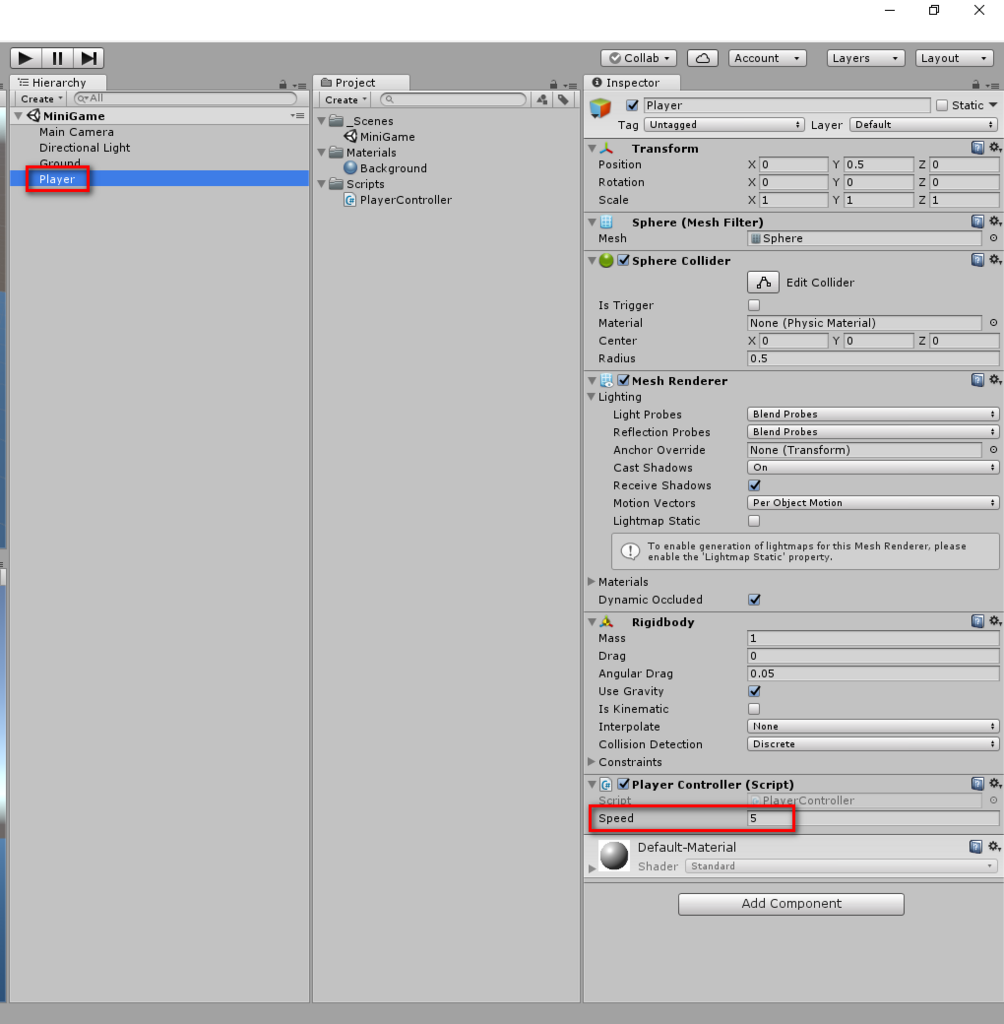
Task: Open Player Controller script gear menu
Action: pyautogui.click(x=994, y=784)
